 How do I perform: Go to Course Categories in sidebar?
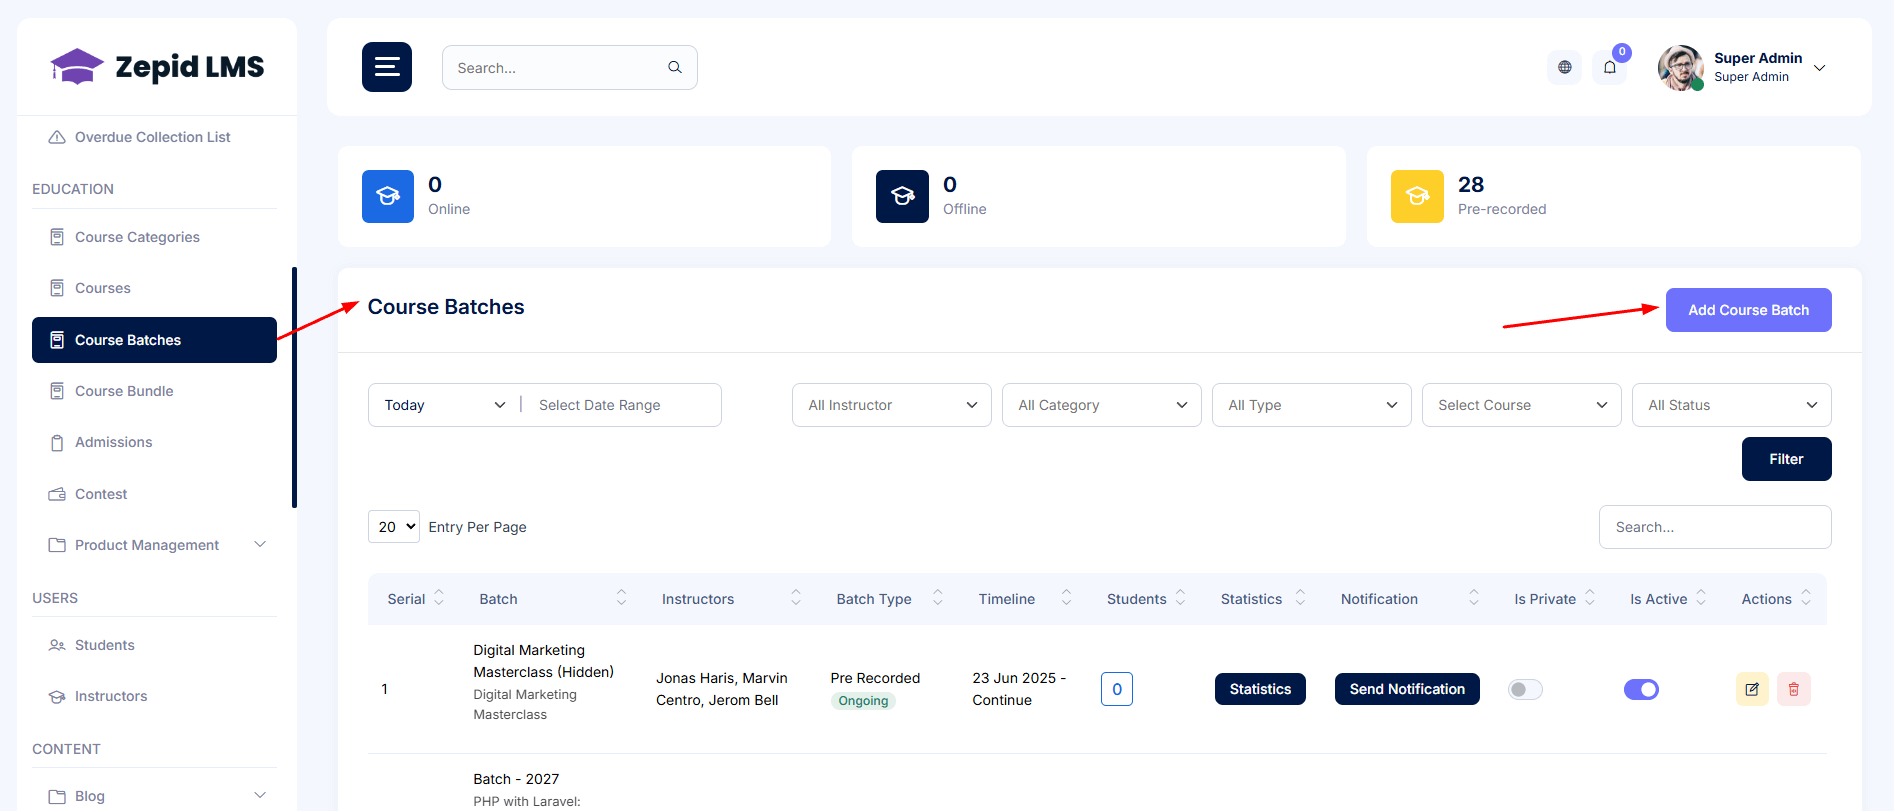pyautogui.click(x=154, y=237)
